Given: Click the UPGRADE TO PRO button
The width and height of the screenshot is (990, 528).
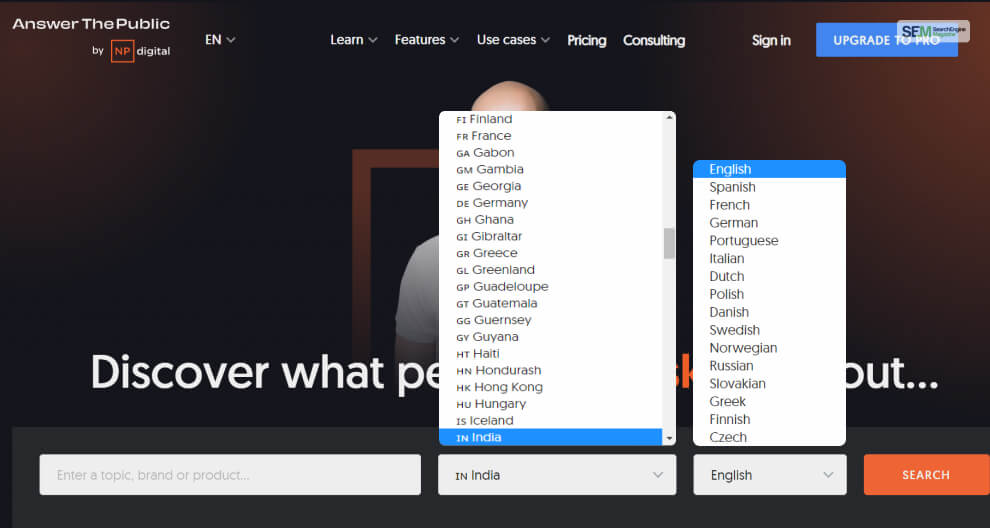Looking at the screenshot, I should (886, 40).
